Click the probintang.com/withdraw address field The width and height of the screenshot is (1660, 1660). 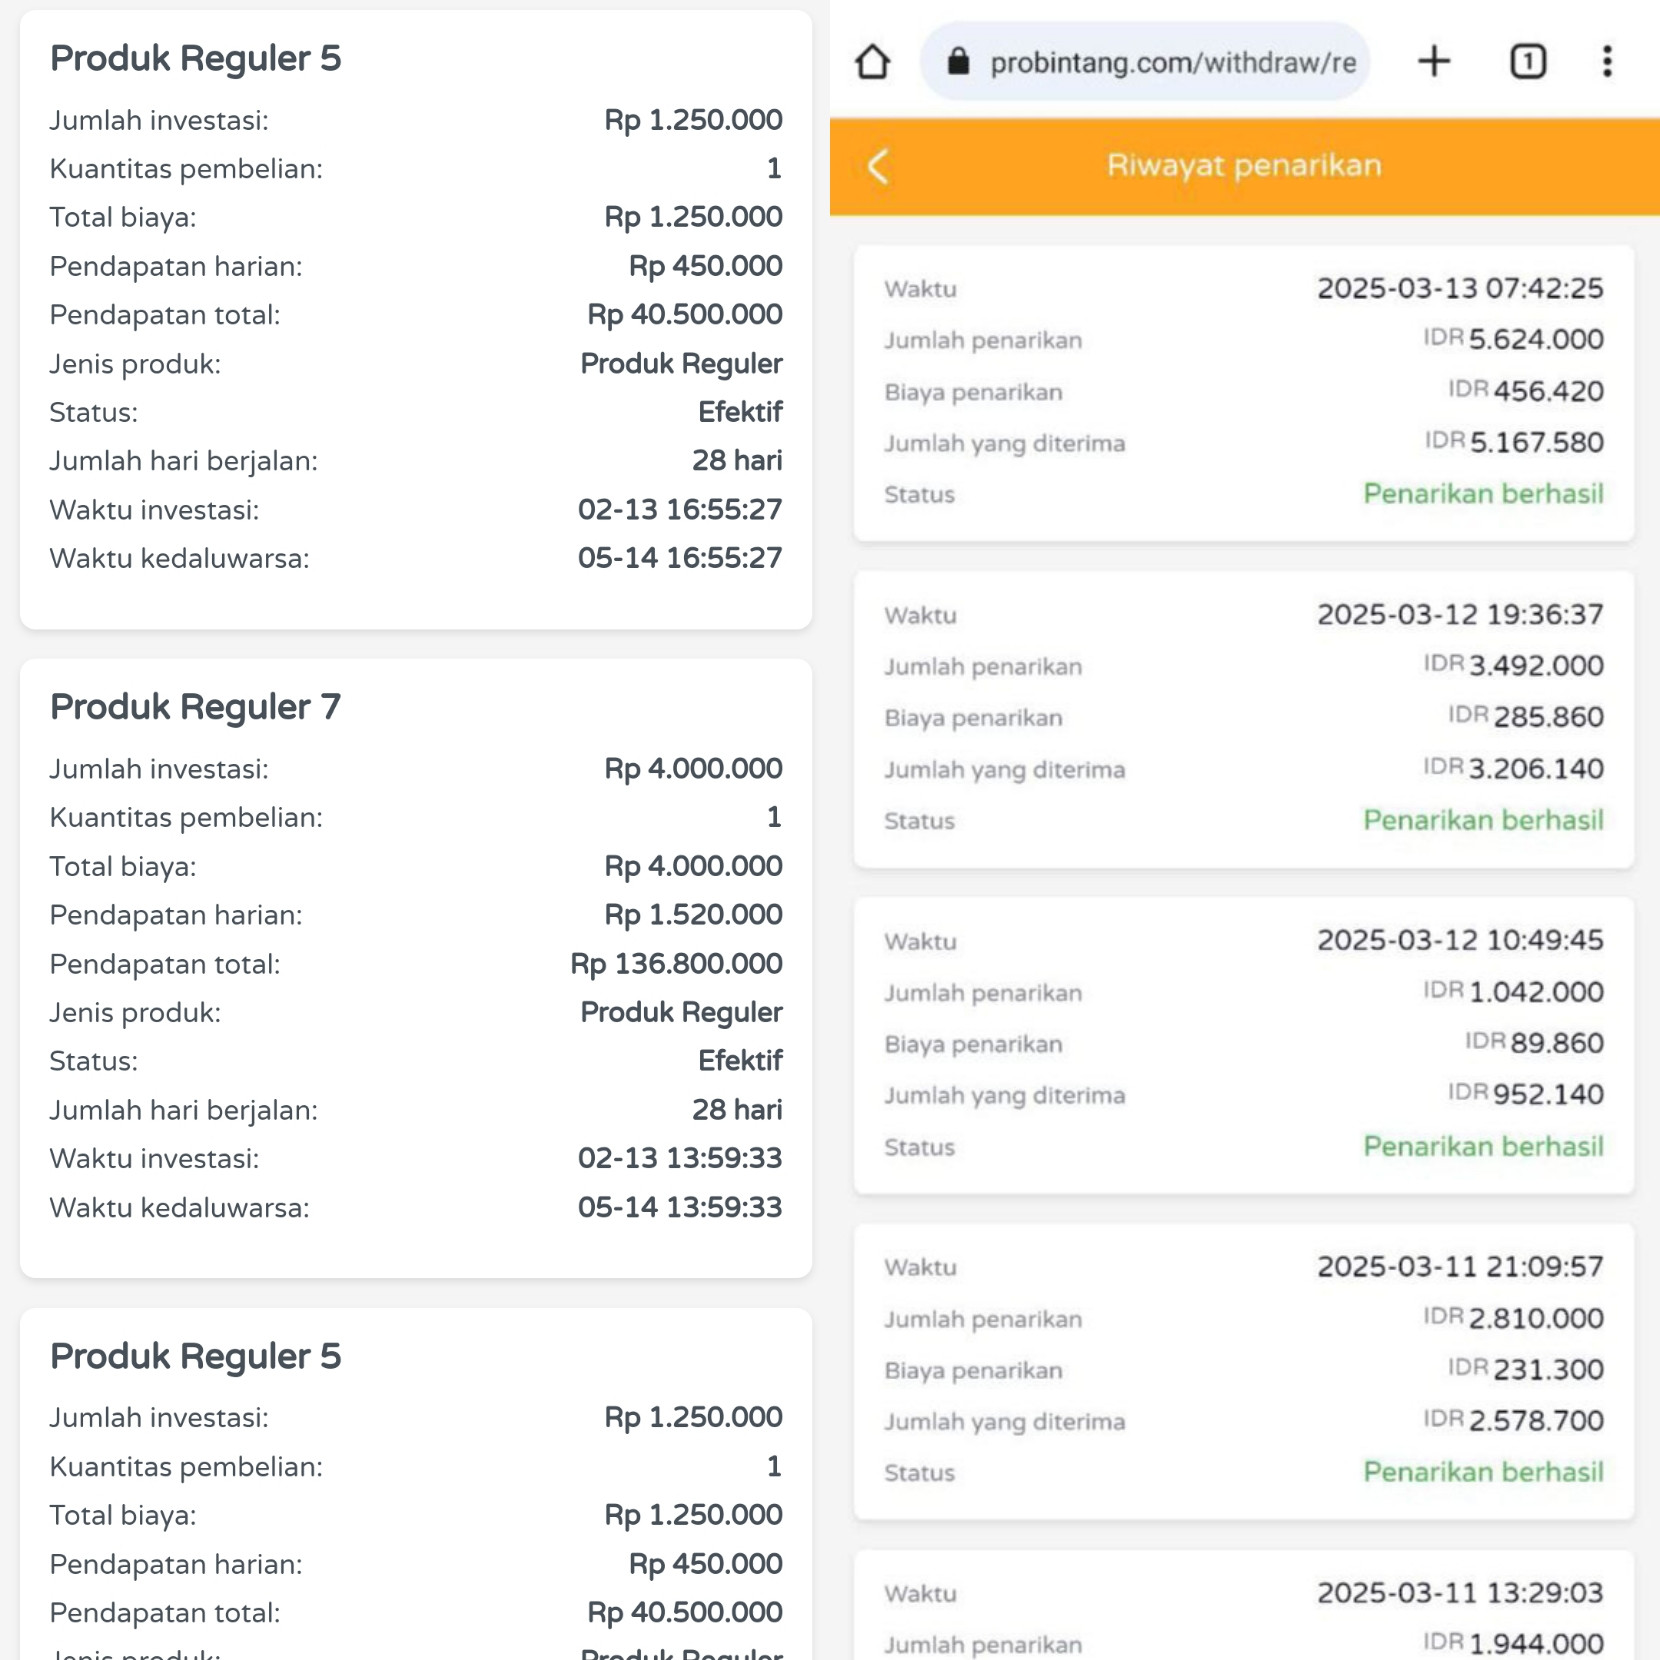pyautogui.click(x=1145, y=62)
